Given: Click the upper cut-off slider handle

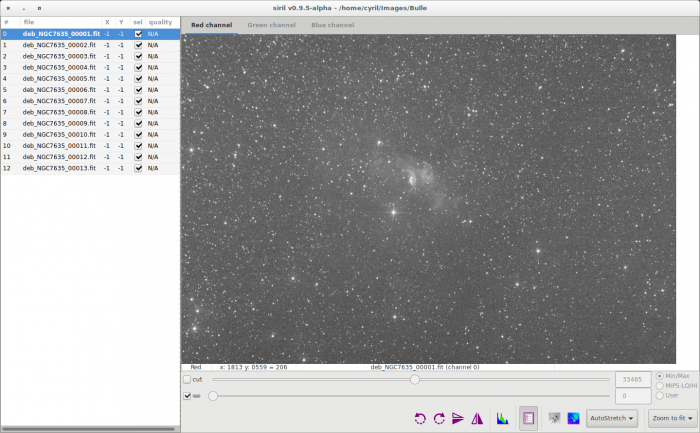Looking at the screenshot, I should coord(415,379).
